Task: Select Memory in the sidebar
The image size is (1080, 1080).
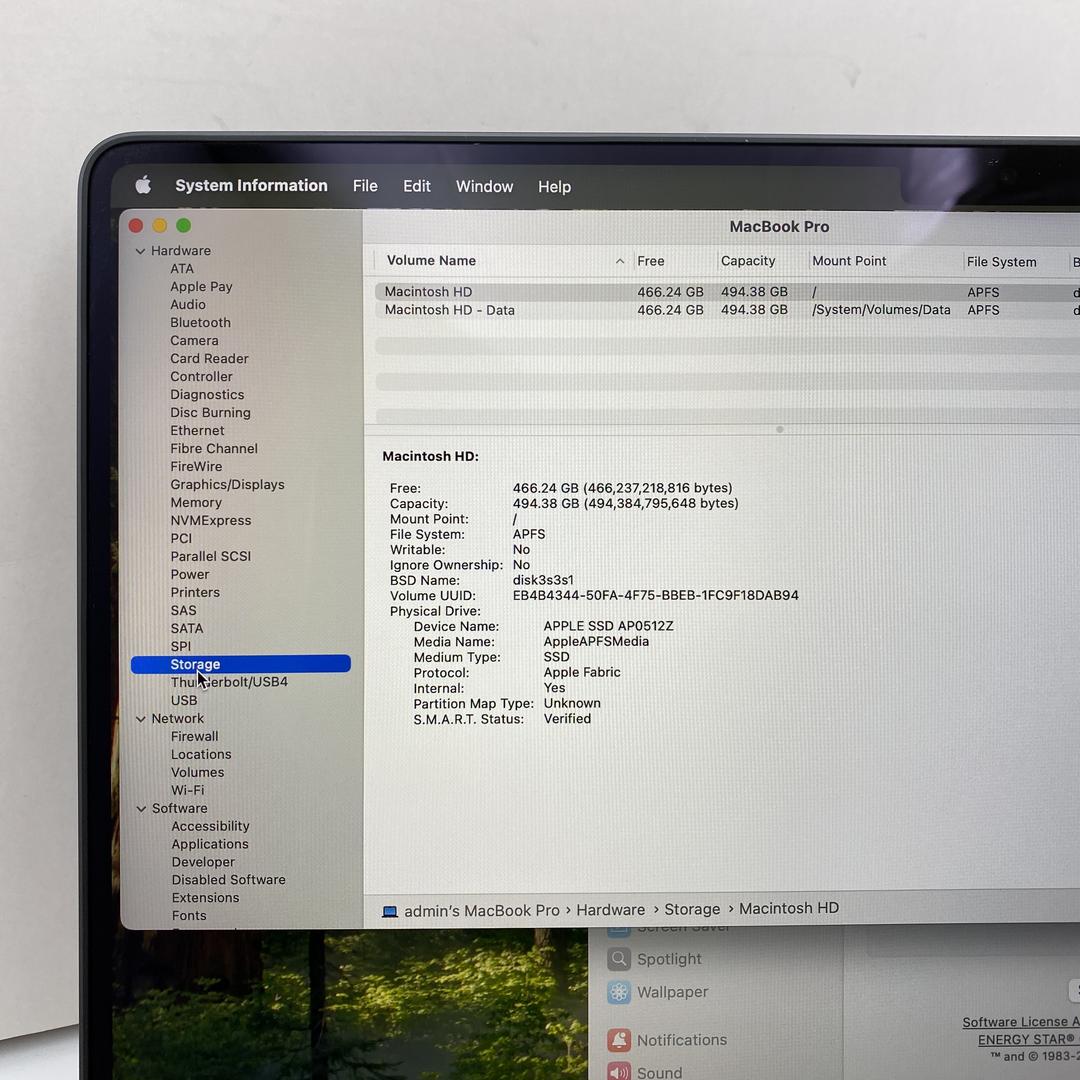Action: tap(196, 503)
